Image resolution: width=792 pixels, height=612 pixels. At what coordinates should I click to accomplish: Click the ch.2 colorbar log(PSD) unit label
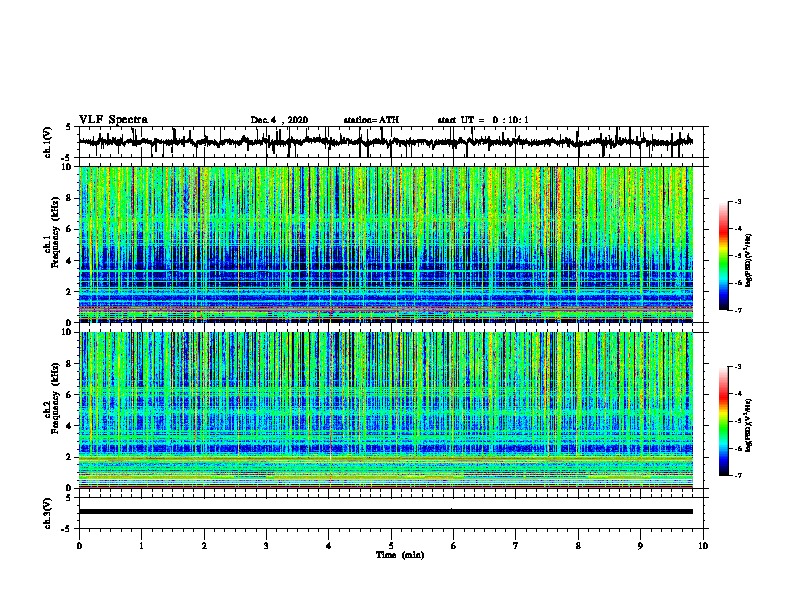(749, 425)
